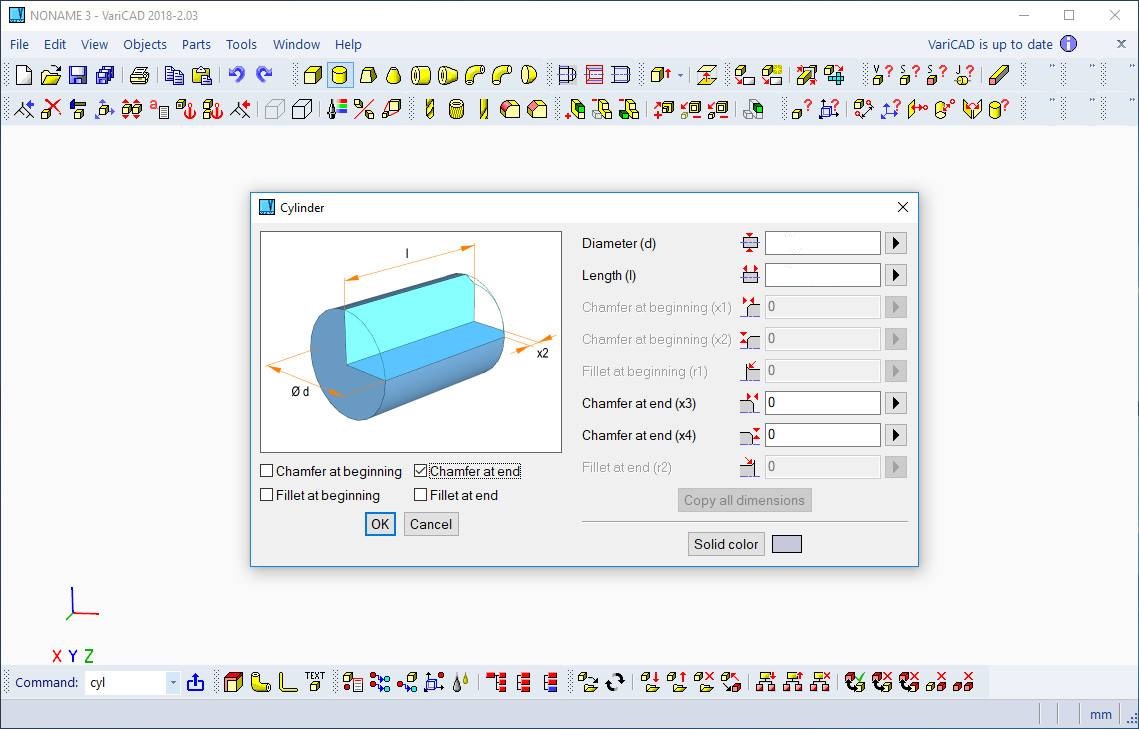The image size is (1139, 729).
Task: Click the Redo arrow icon
Action: pyautogui.click(x=264, y=75)
